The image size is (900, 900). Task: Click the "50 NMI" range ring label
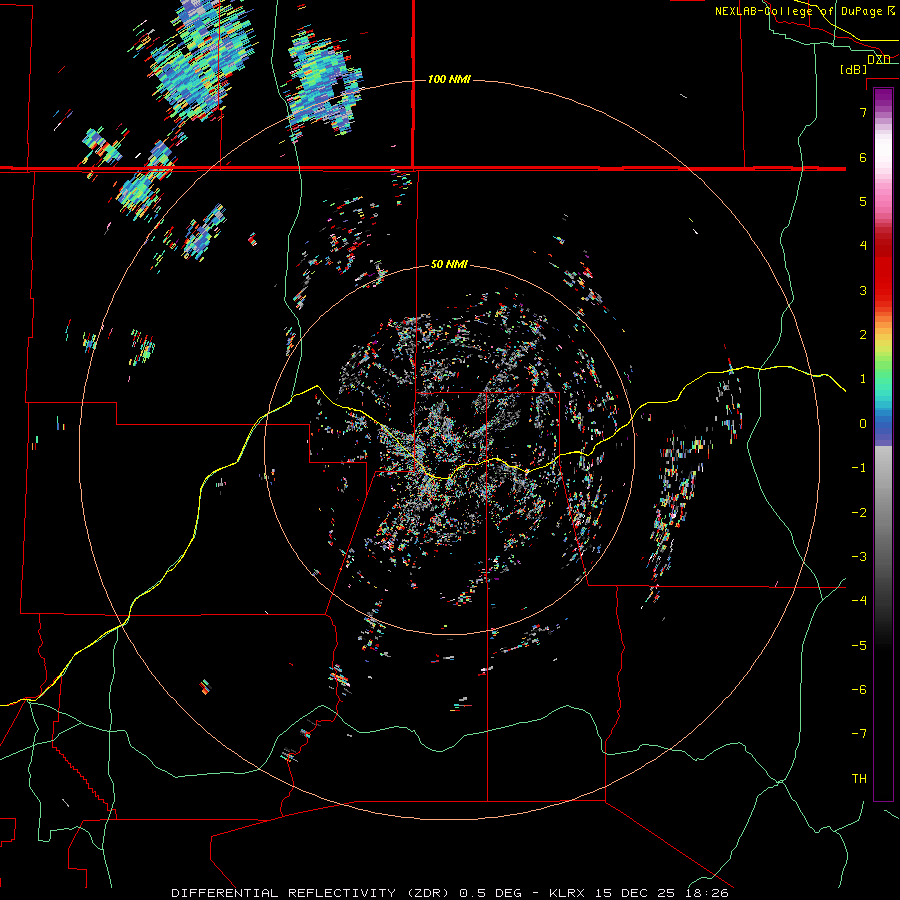tap(449, 265)
